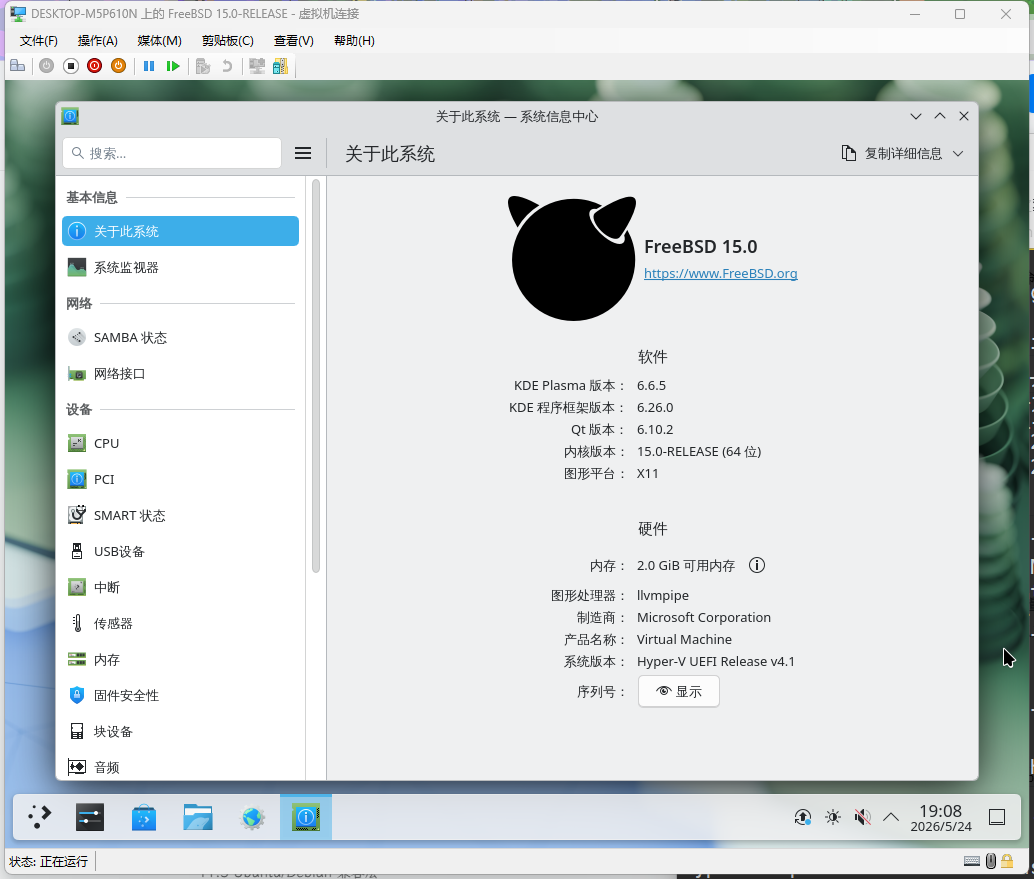Screen dimensions: 1034x879
Task: Shut down the VM with red icon
Action: [x=94, y=66]
